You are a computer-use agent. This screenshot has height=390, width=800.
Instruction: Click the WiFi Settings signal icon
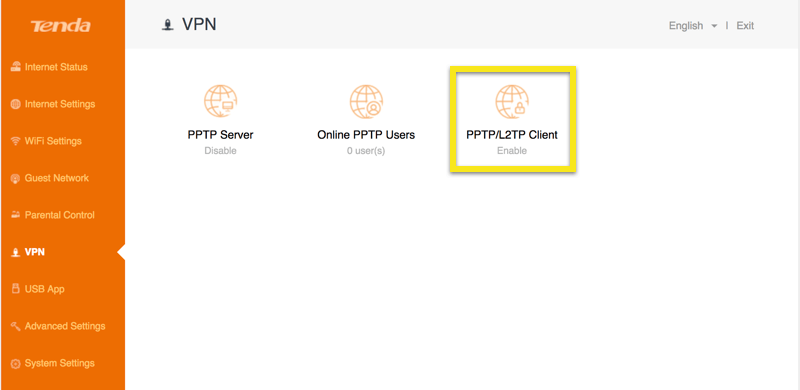[15, 141]
